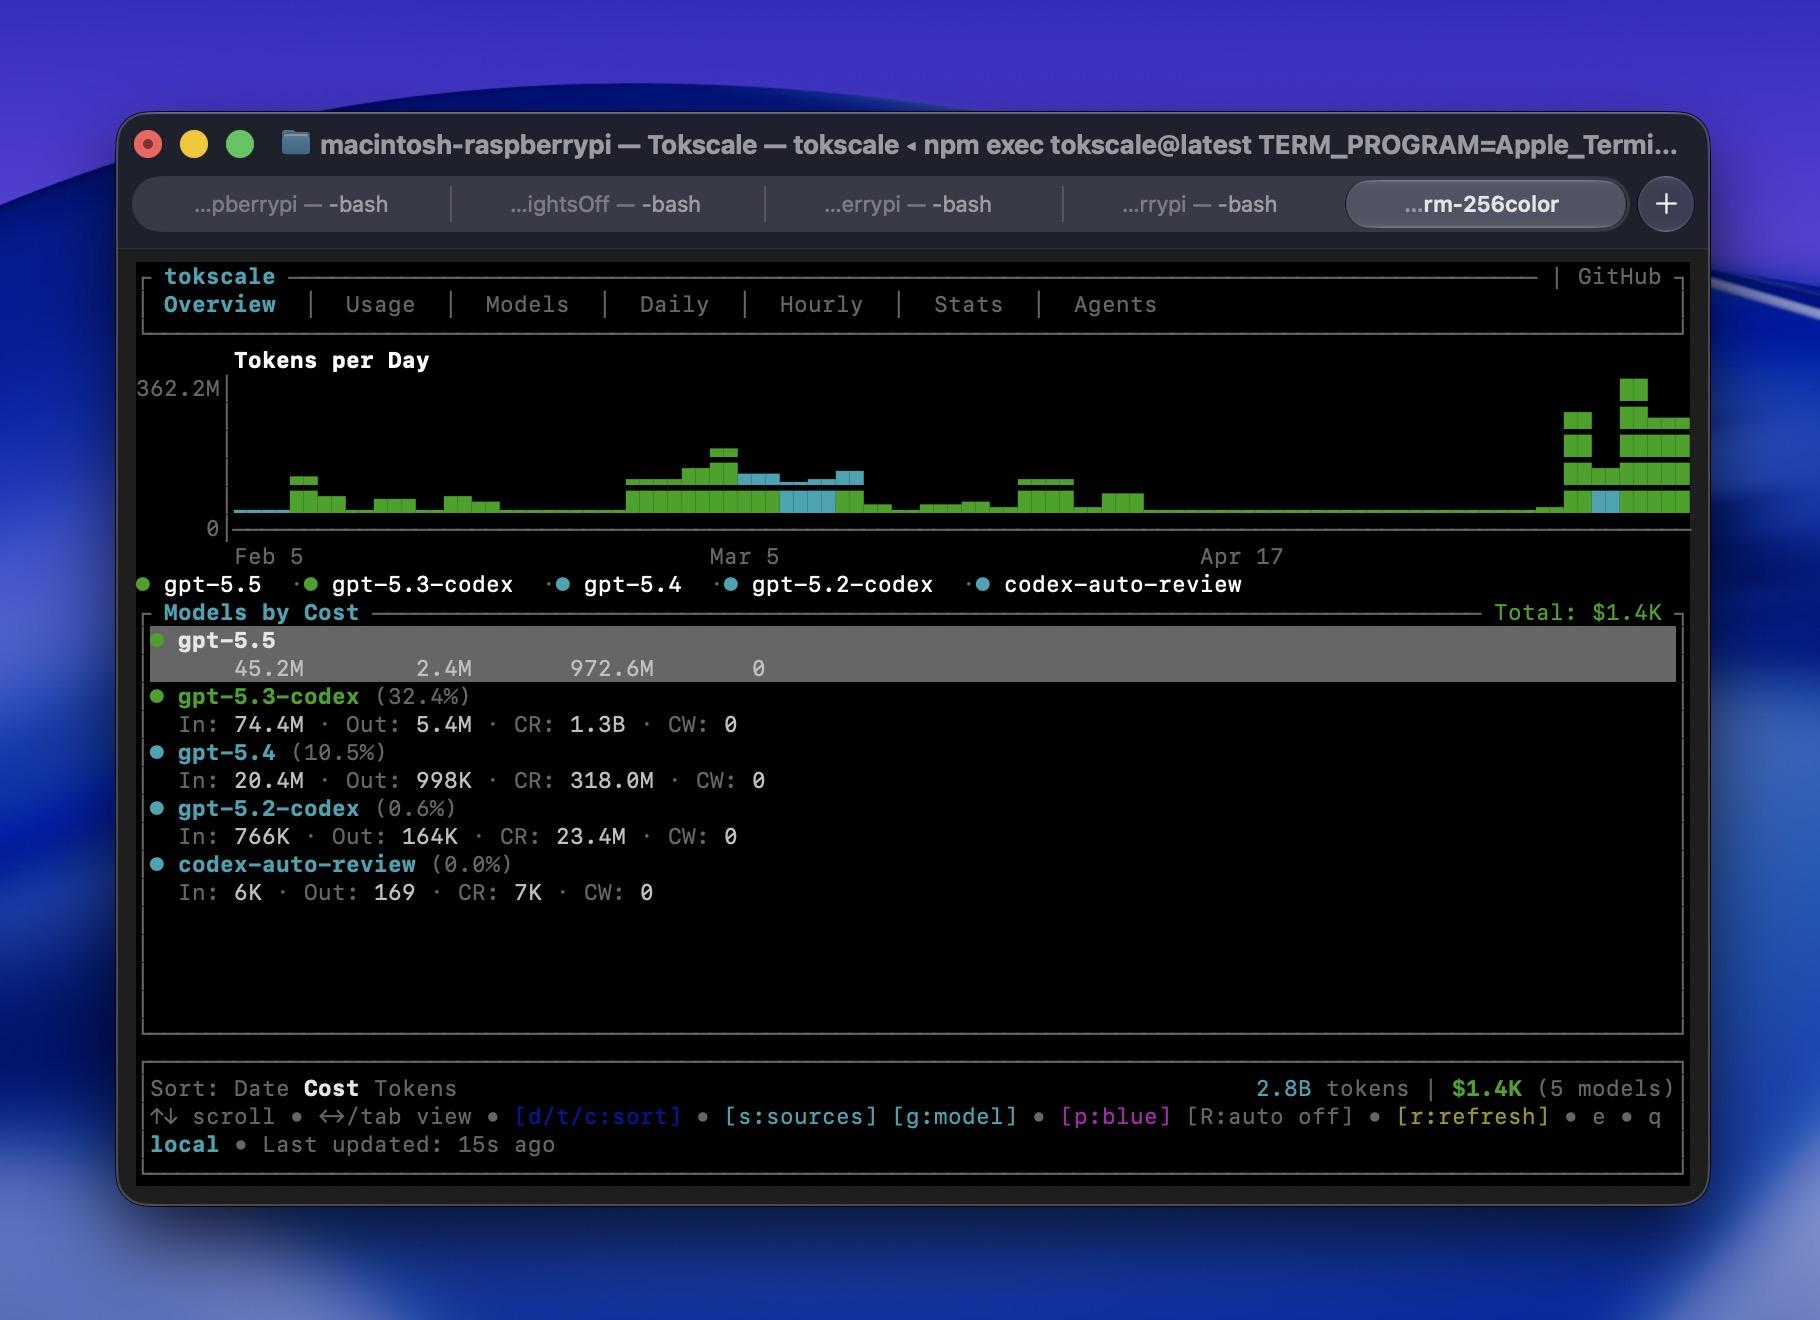Select the Stats tab
1820x1320 pixels.
click(x=968, y=304)
